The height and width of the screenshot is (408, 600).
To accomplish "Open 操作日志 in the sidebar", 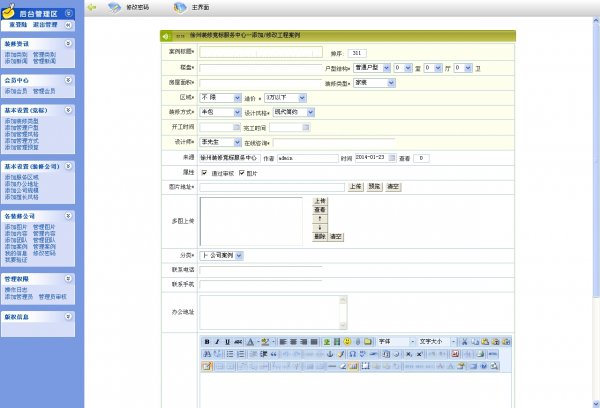I will click(x=16, y=290).
